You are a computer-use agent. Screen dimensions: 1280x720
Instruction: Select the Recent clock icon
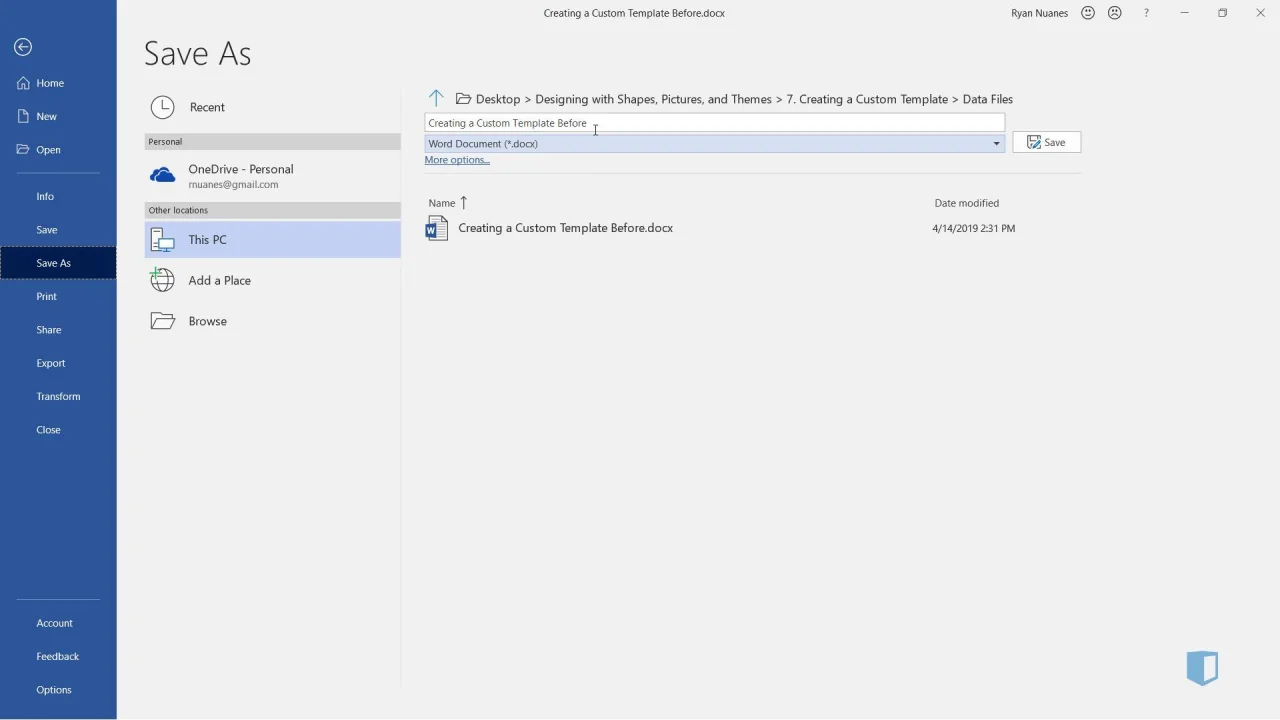[x=162, y=107]
